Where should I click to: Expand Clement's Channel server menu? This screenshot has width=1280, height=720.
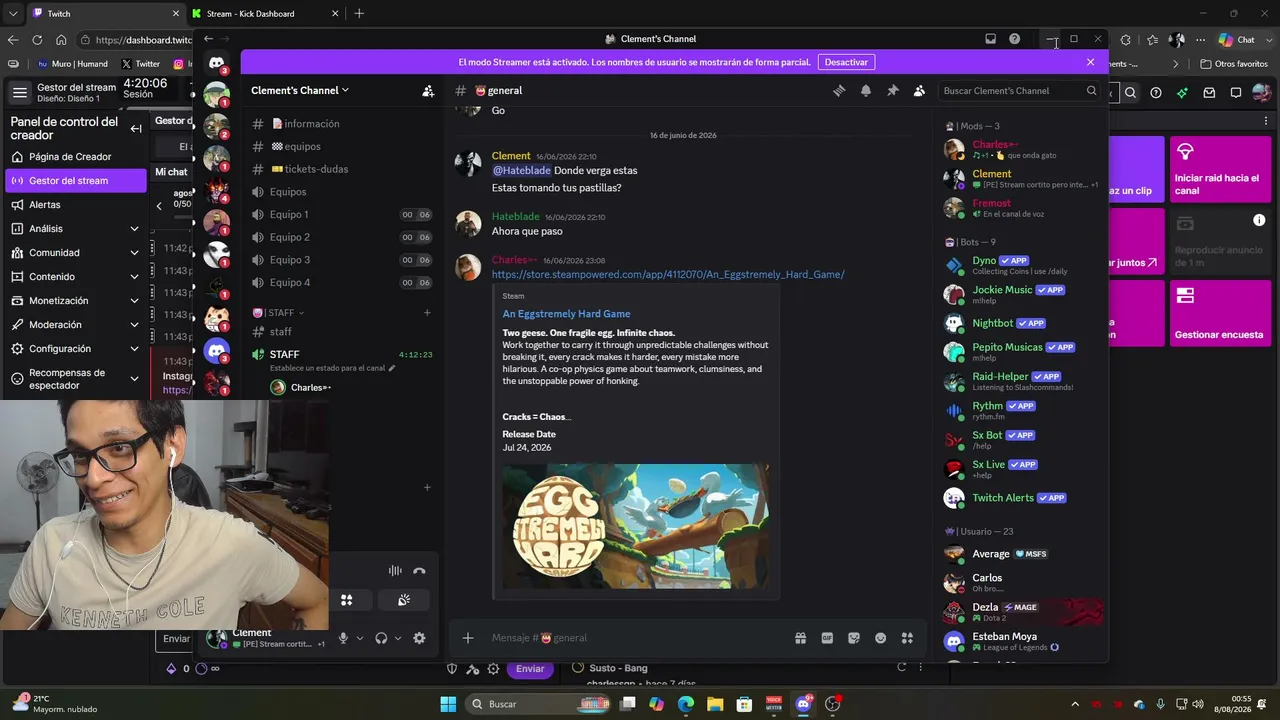point(300,90)
